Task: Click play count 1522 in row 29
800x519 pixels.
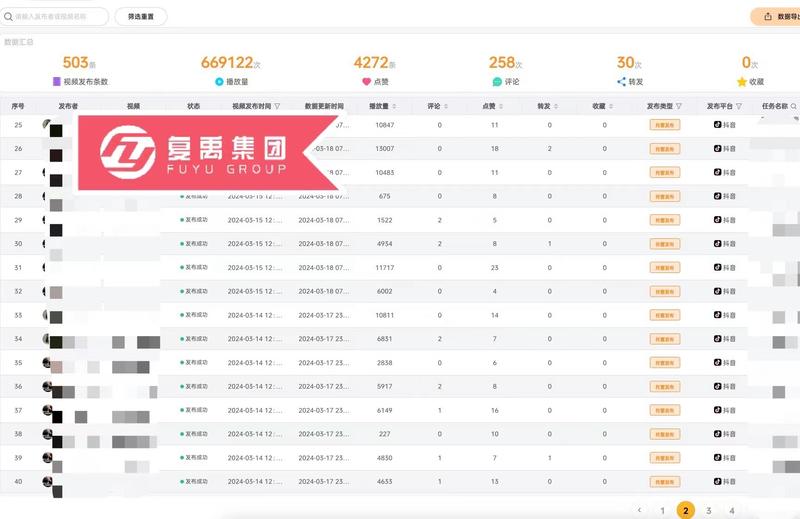Action: click(x=385, y=220)
